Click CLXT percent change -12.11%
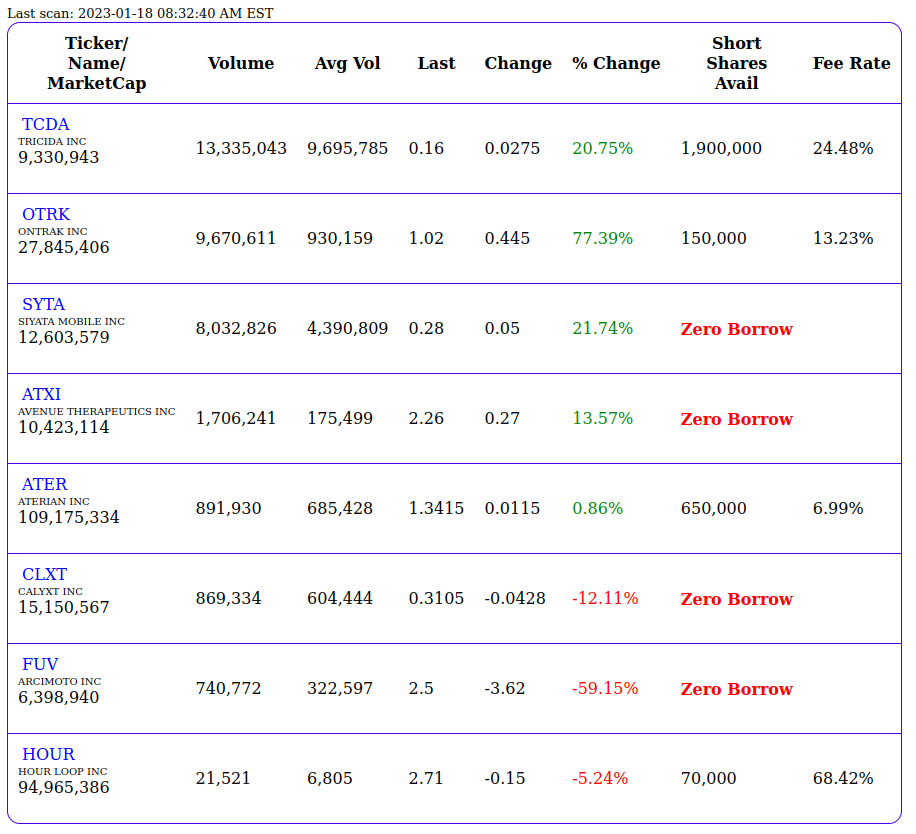916x834 pixels. pyautogui.click(x=605, y=598)
